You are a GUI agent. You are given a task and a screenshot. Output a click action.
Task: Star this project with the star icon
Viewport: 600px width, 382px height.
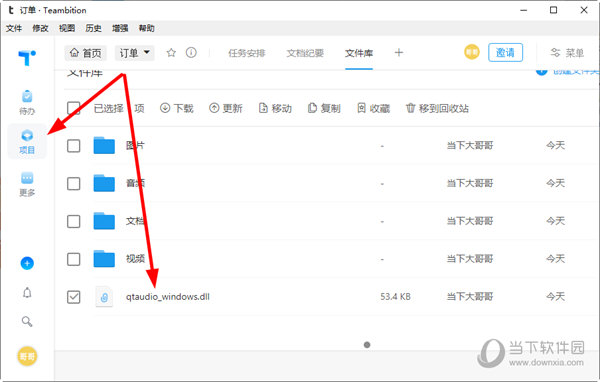pos(171,53)
